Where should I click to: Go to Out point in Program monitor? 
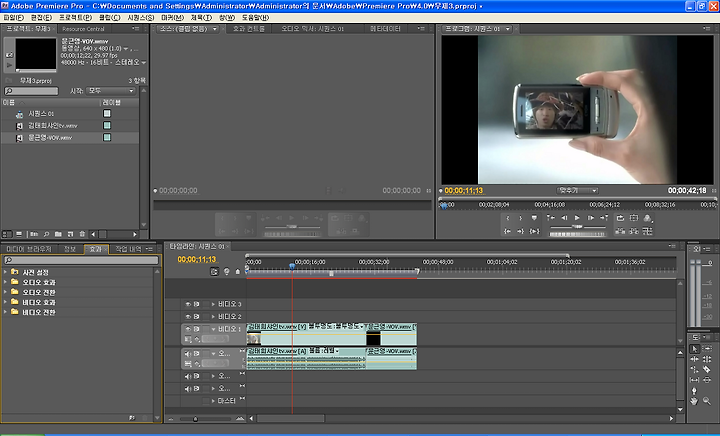click(520, 231)
